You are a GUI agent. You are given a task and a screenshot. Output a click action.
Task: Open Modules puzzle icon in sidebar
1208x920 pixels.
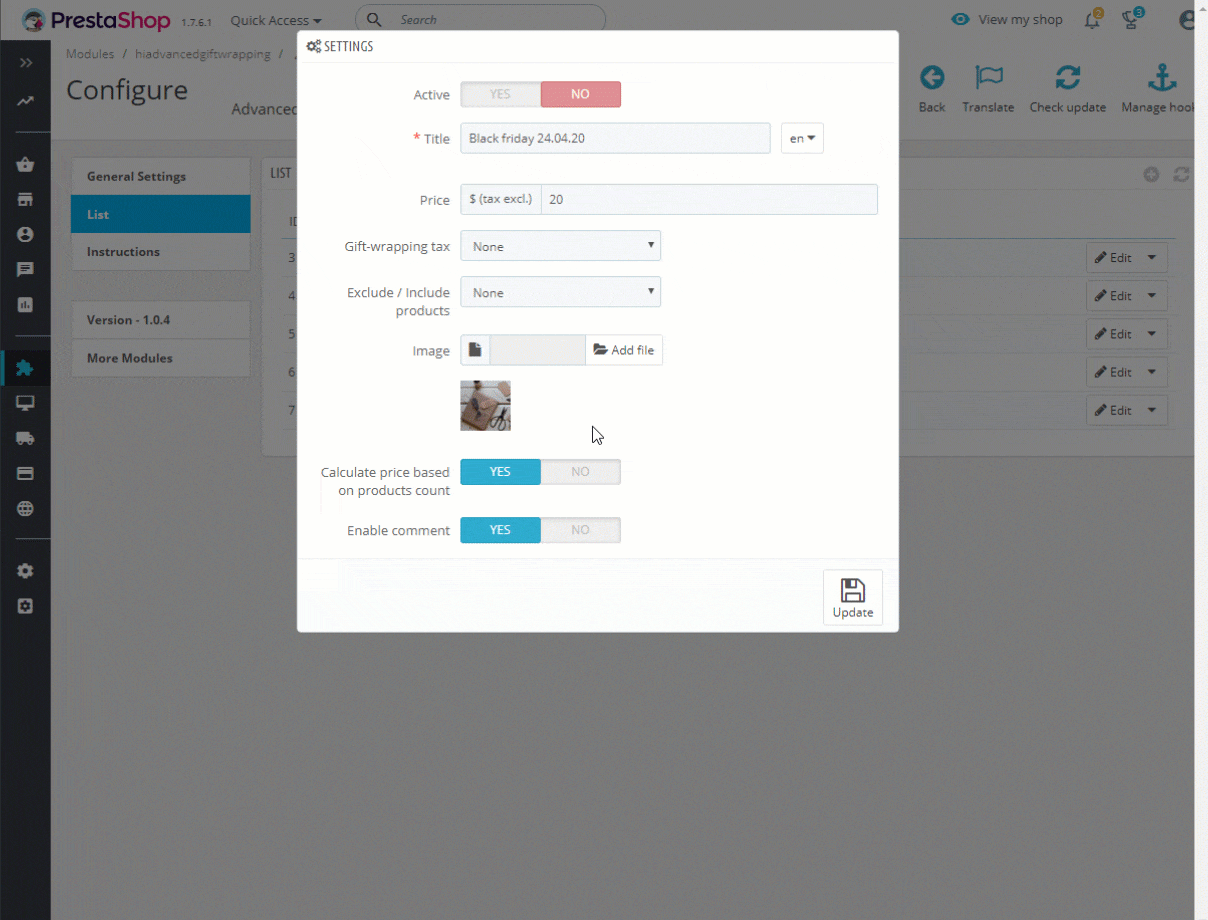click(25, 368)
